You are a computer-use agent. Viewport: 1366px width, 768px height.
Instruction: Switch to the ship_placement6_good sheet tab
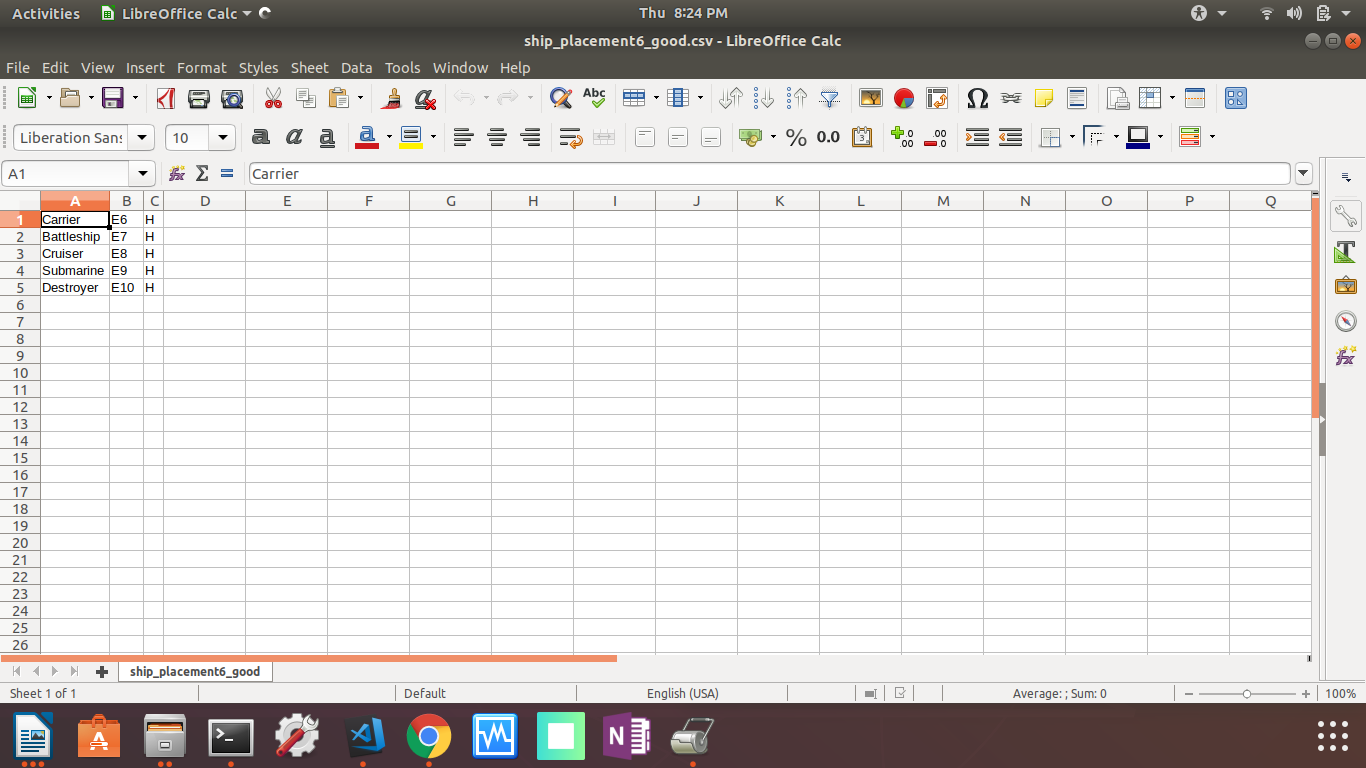click(195, 671)
